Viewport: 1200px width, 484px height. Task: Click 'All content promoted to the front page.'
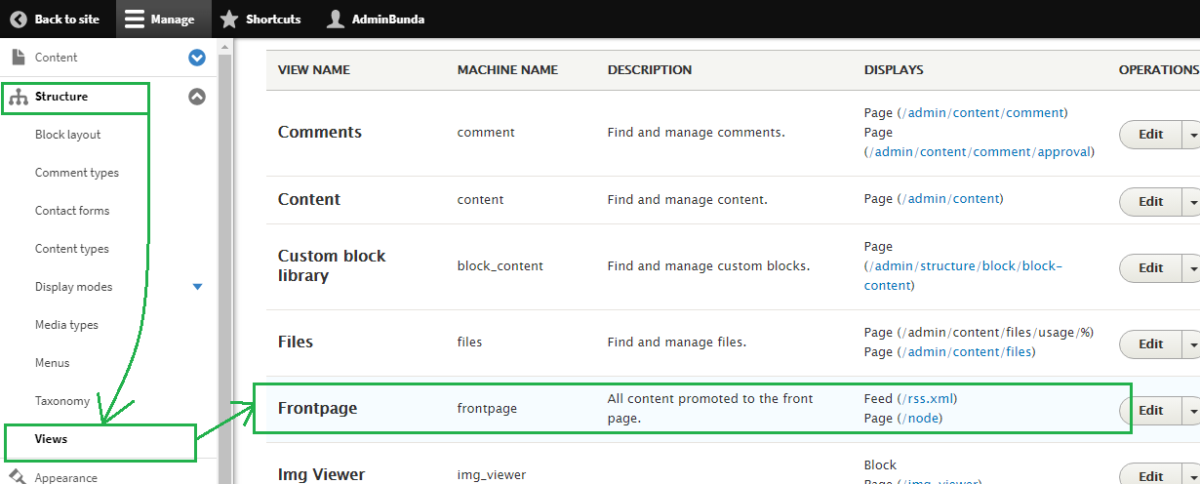(x=710, y=408)
